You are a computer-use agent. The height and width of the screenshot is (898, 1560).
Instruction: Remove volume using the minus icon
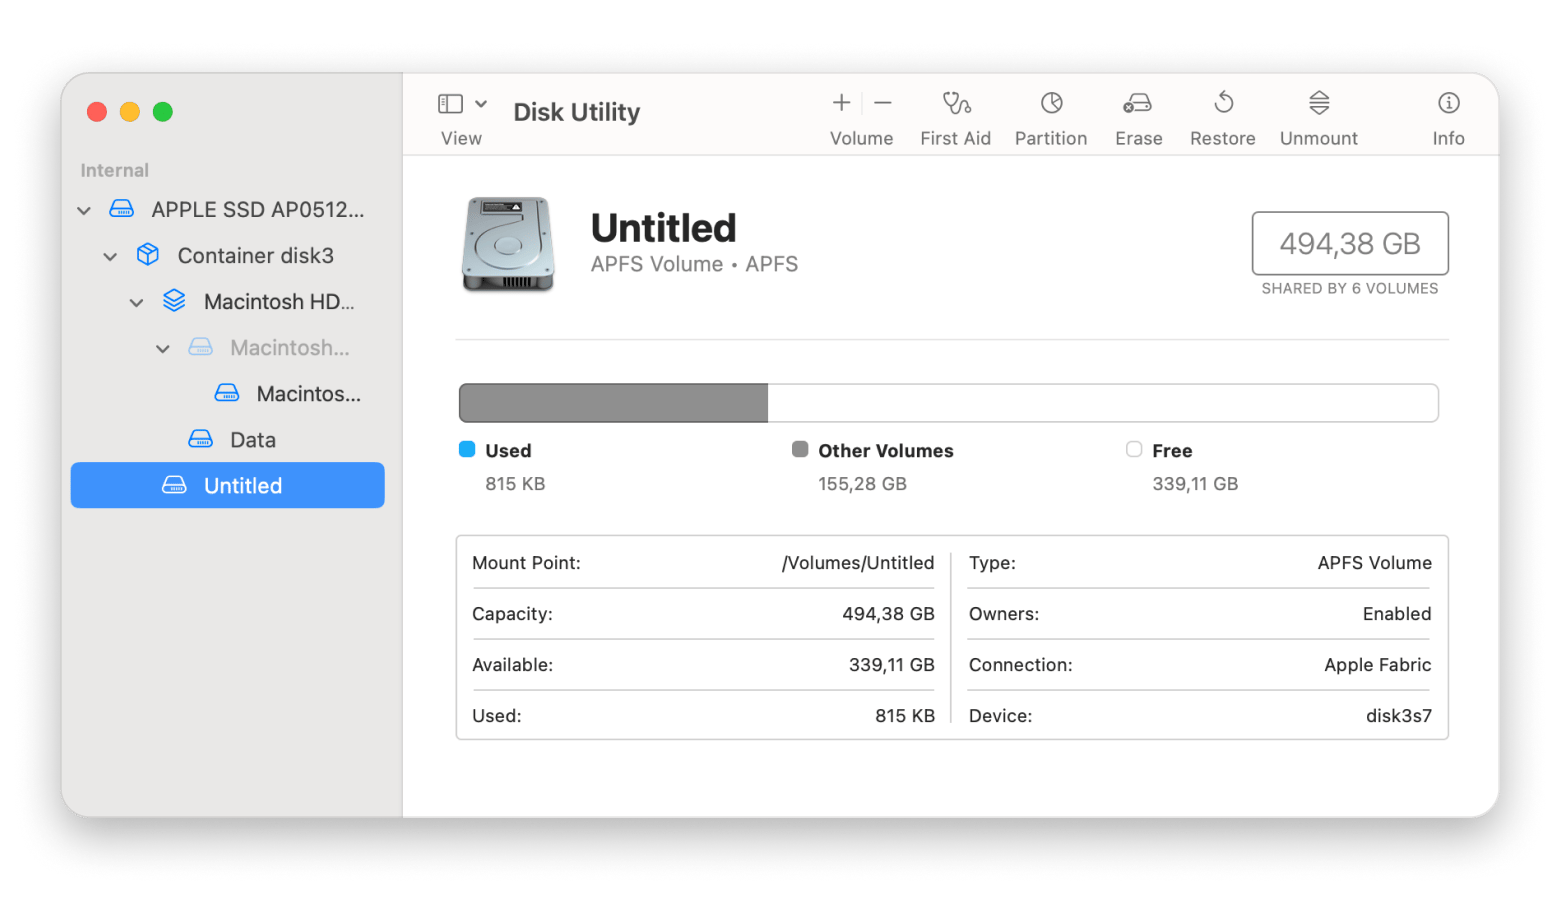(883, 103)
